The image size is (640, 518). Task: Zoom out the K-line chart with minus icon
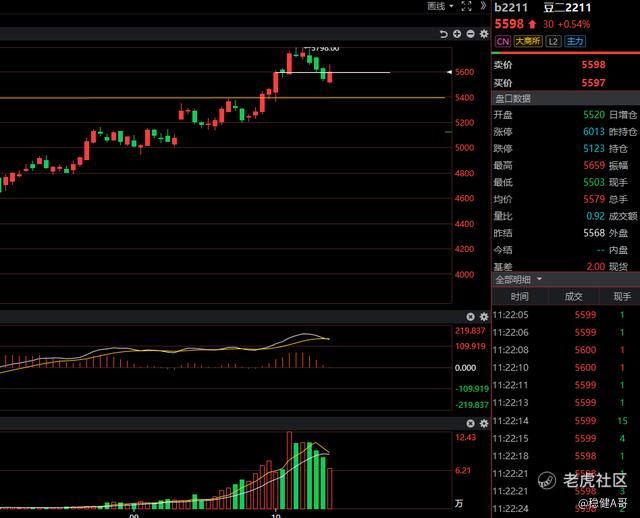(x=470, y=34)
